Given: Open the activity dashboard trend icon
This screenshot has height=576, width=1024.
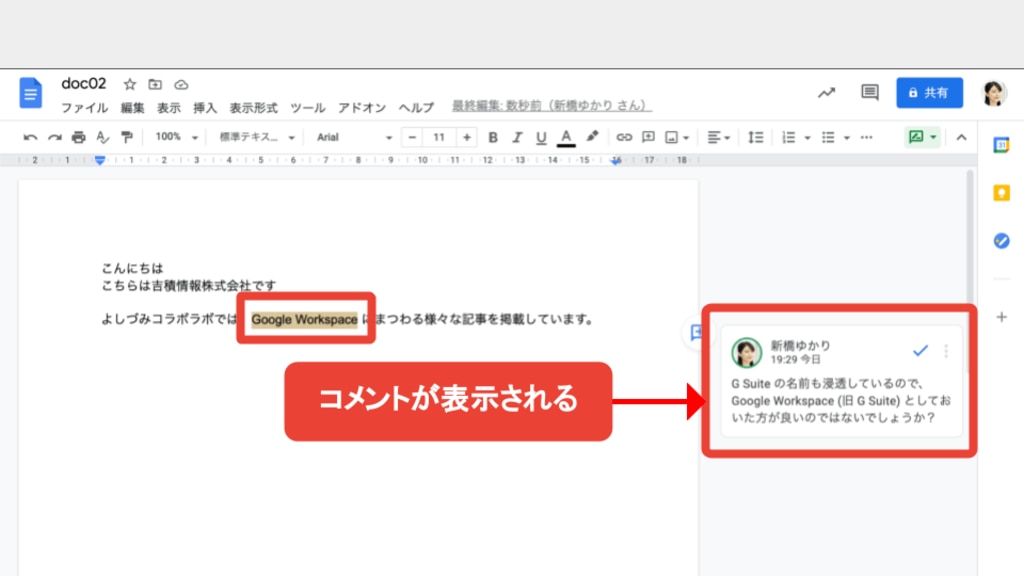Looking at the screenshot, I should click(827, 93).
